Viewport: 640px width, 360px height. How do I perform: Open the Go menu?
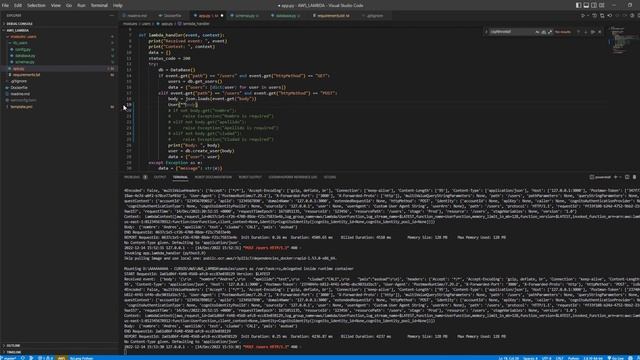69,5
